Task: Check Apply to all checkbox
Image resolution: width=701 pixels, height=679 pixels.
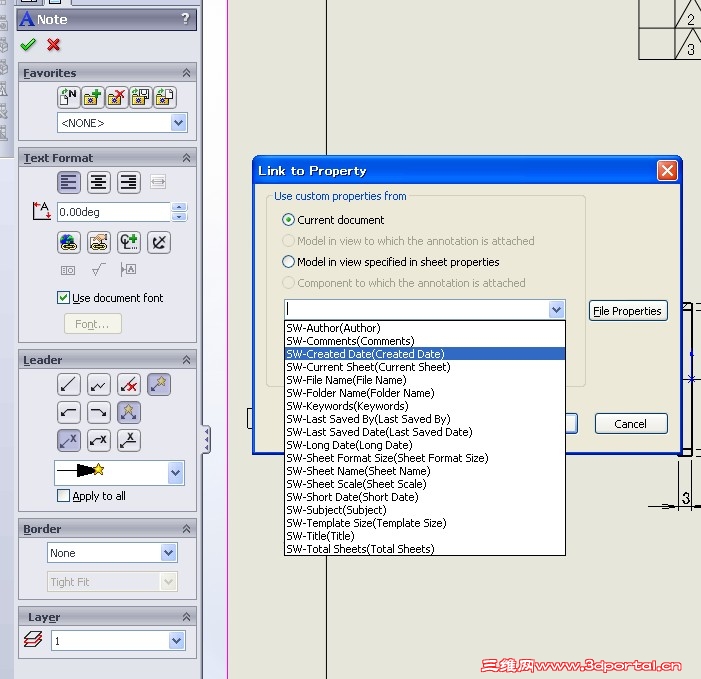Action: click(63, 496)
